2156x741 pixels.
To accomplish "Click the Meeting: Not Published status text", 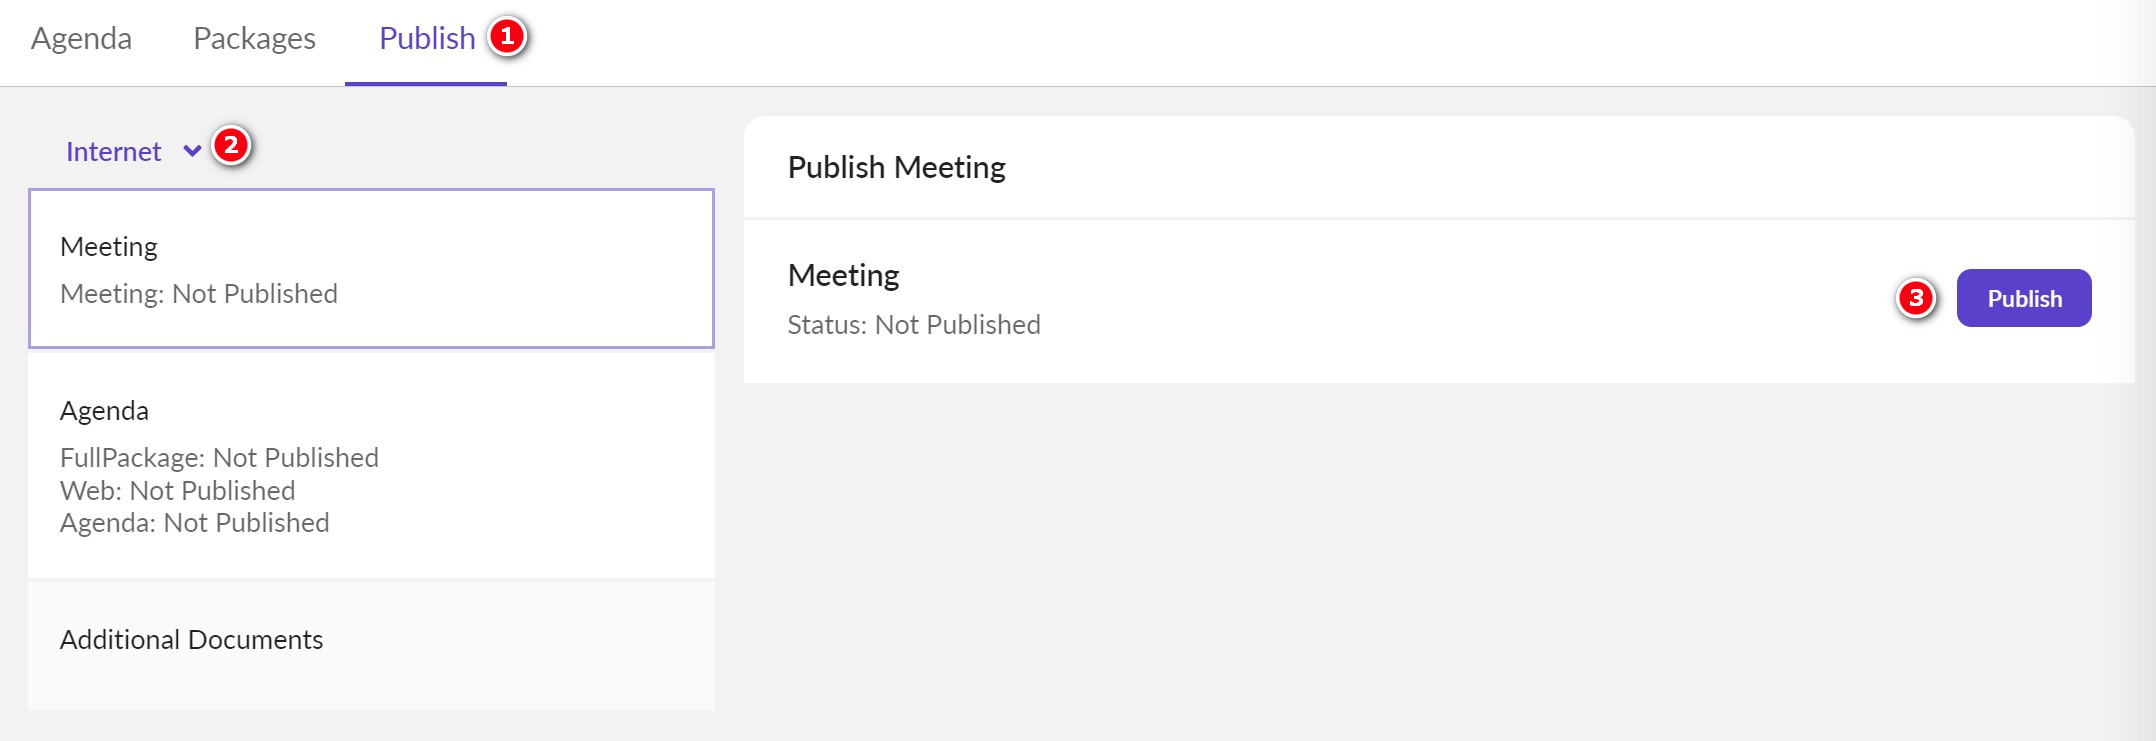I will [200, 293].
